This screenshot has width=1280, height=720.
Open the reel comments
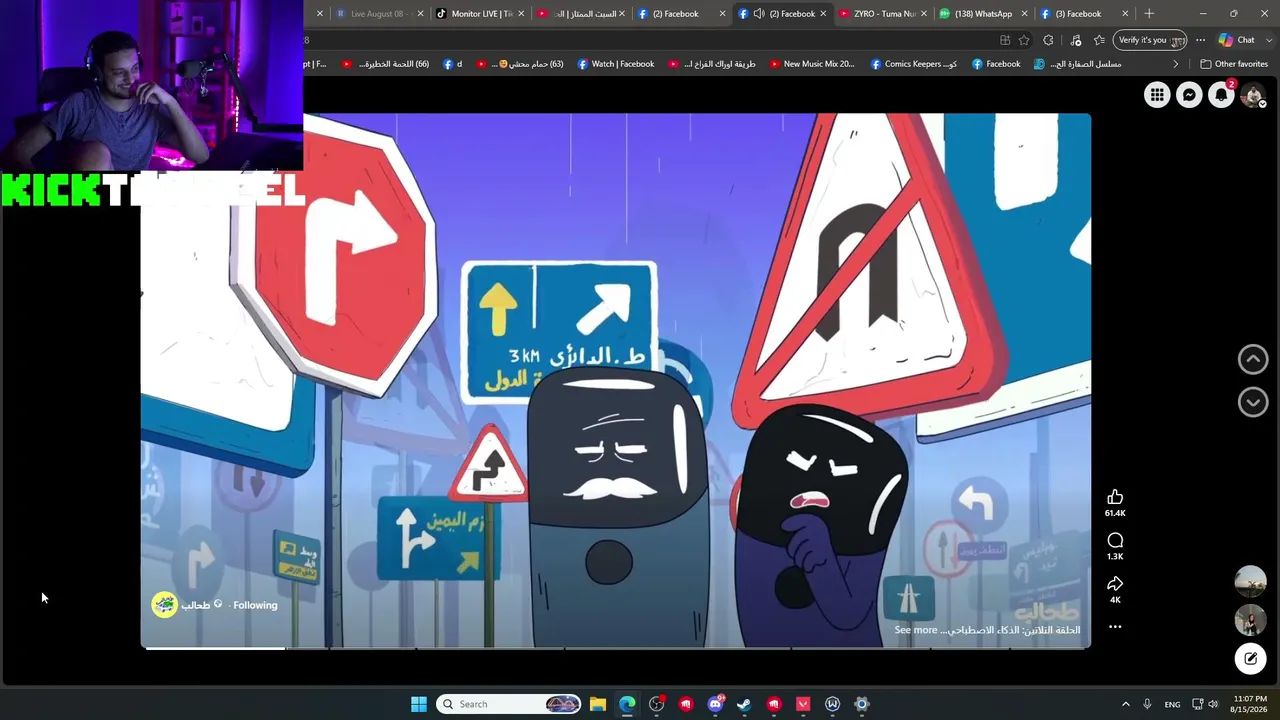[x=1115, y=540]
